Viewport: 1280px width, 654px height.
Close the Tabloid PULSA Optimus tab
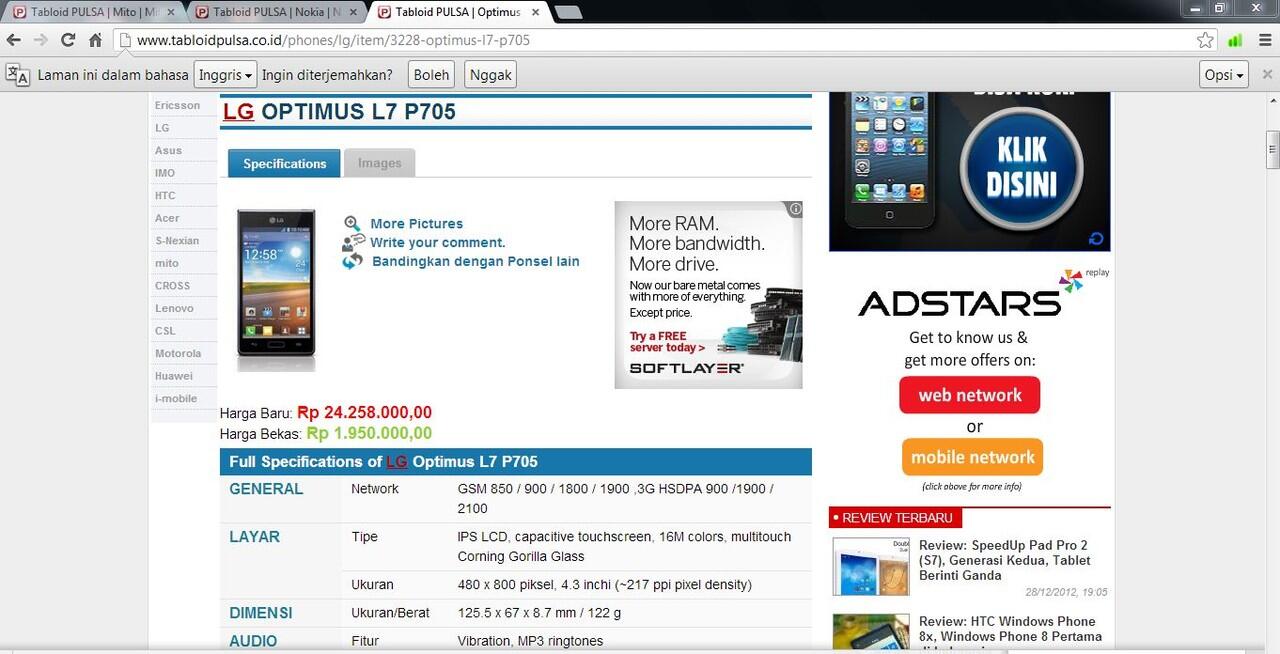pyautogui.click(x=535, y=13)
